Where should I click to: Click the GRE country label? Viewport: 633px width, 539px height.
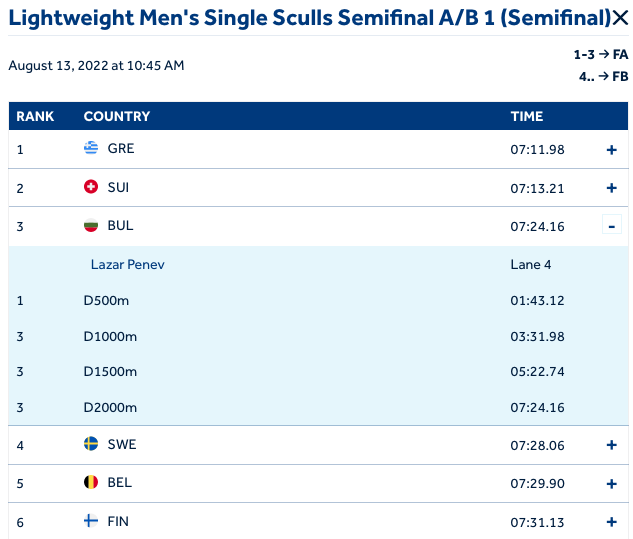pos(120,148)
